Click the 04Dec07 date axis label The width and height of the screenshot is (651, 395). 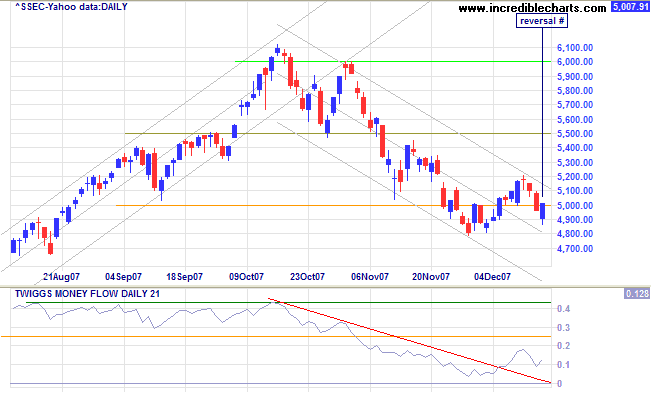492,277
